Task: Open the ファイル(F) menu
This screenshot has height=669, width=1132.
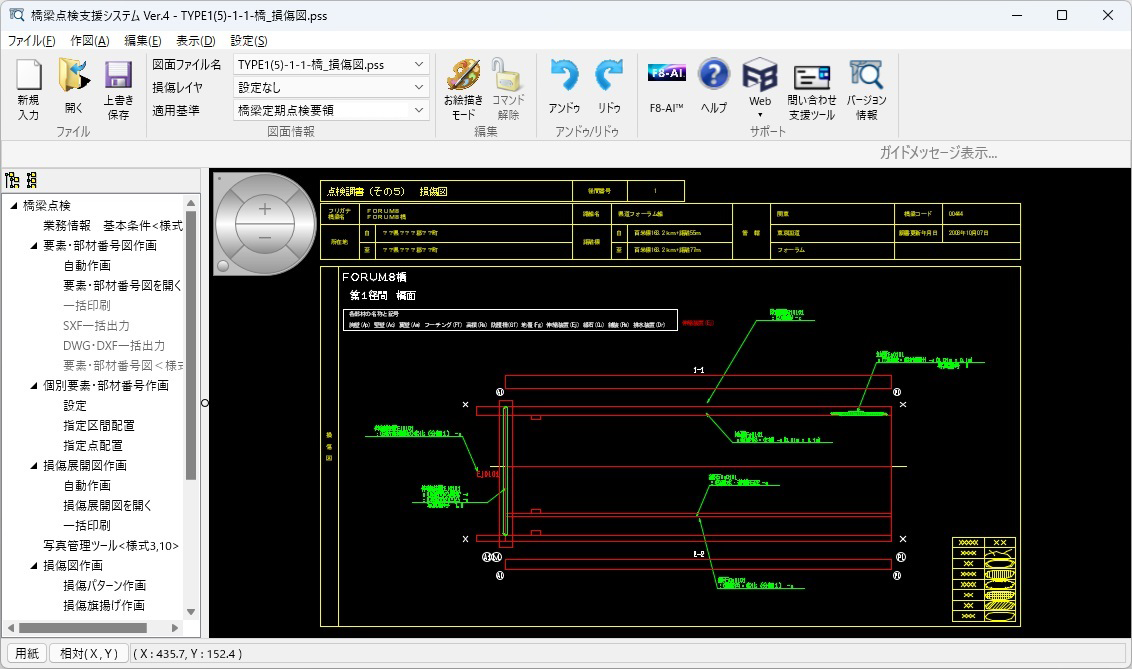Action: click(32, 41)
